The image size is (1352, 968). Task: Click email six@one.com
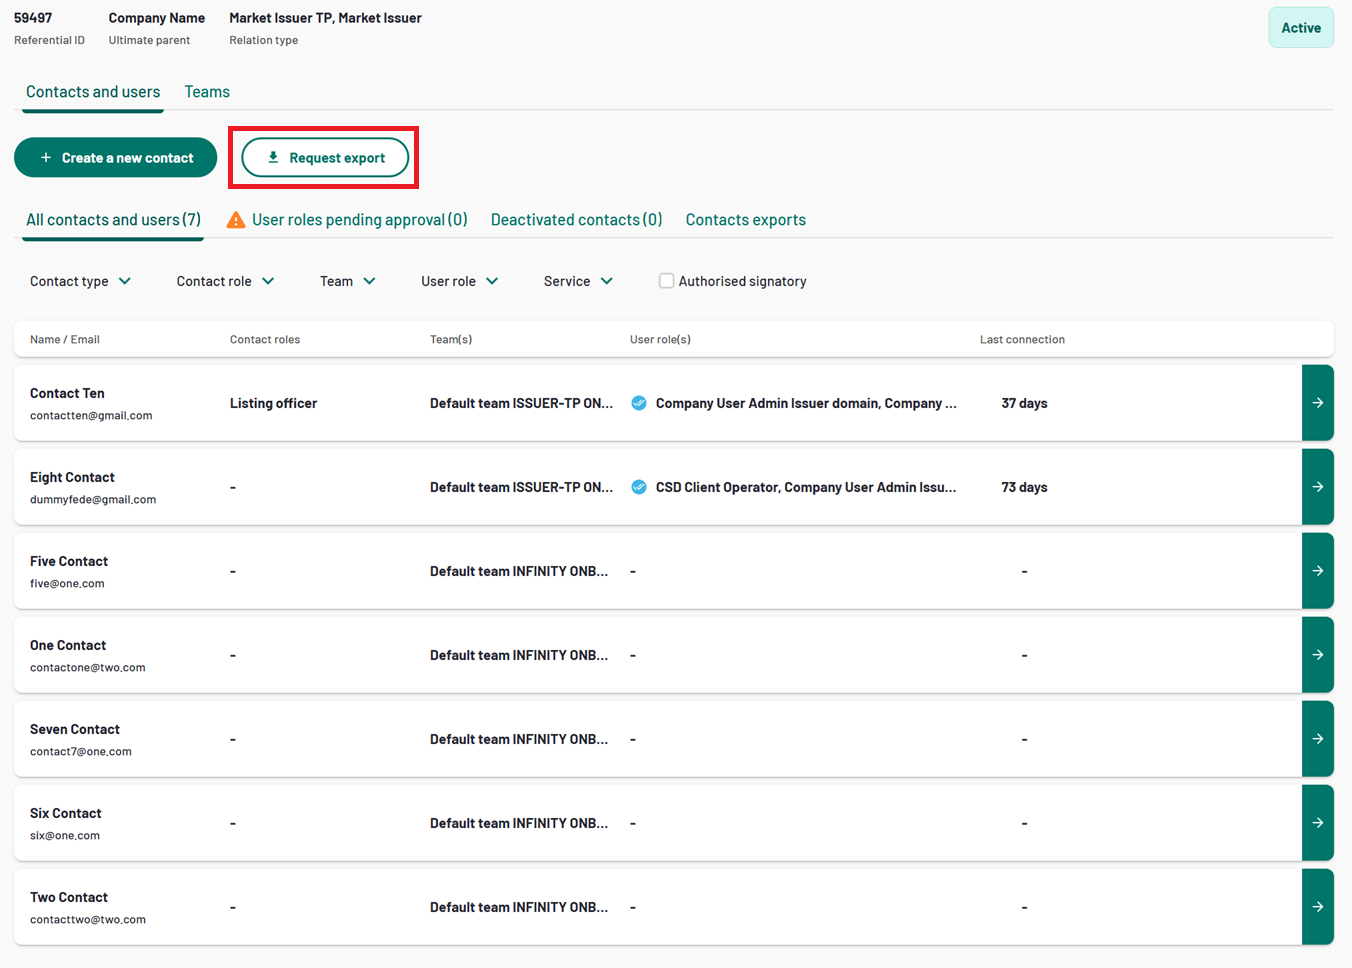(65, 836)
